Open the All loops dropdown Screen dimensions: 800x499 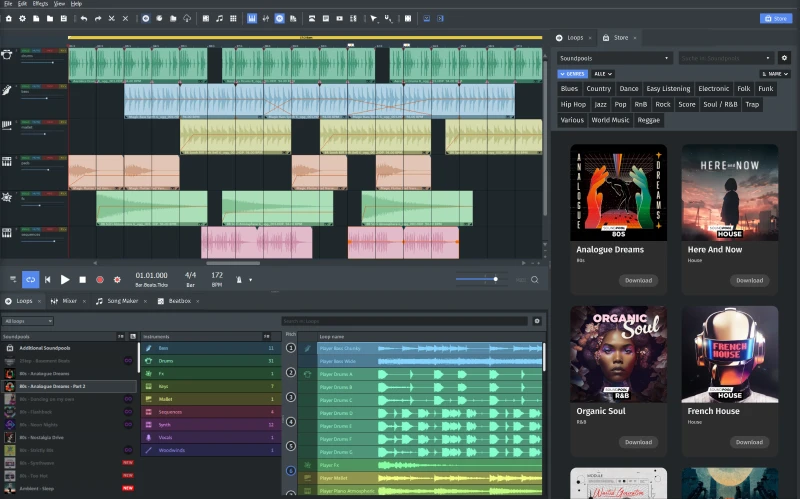pyautogui.click(x=28, y=321)
